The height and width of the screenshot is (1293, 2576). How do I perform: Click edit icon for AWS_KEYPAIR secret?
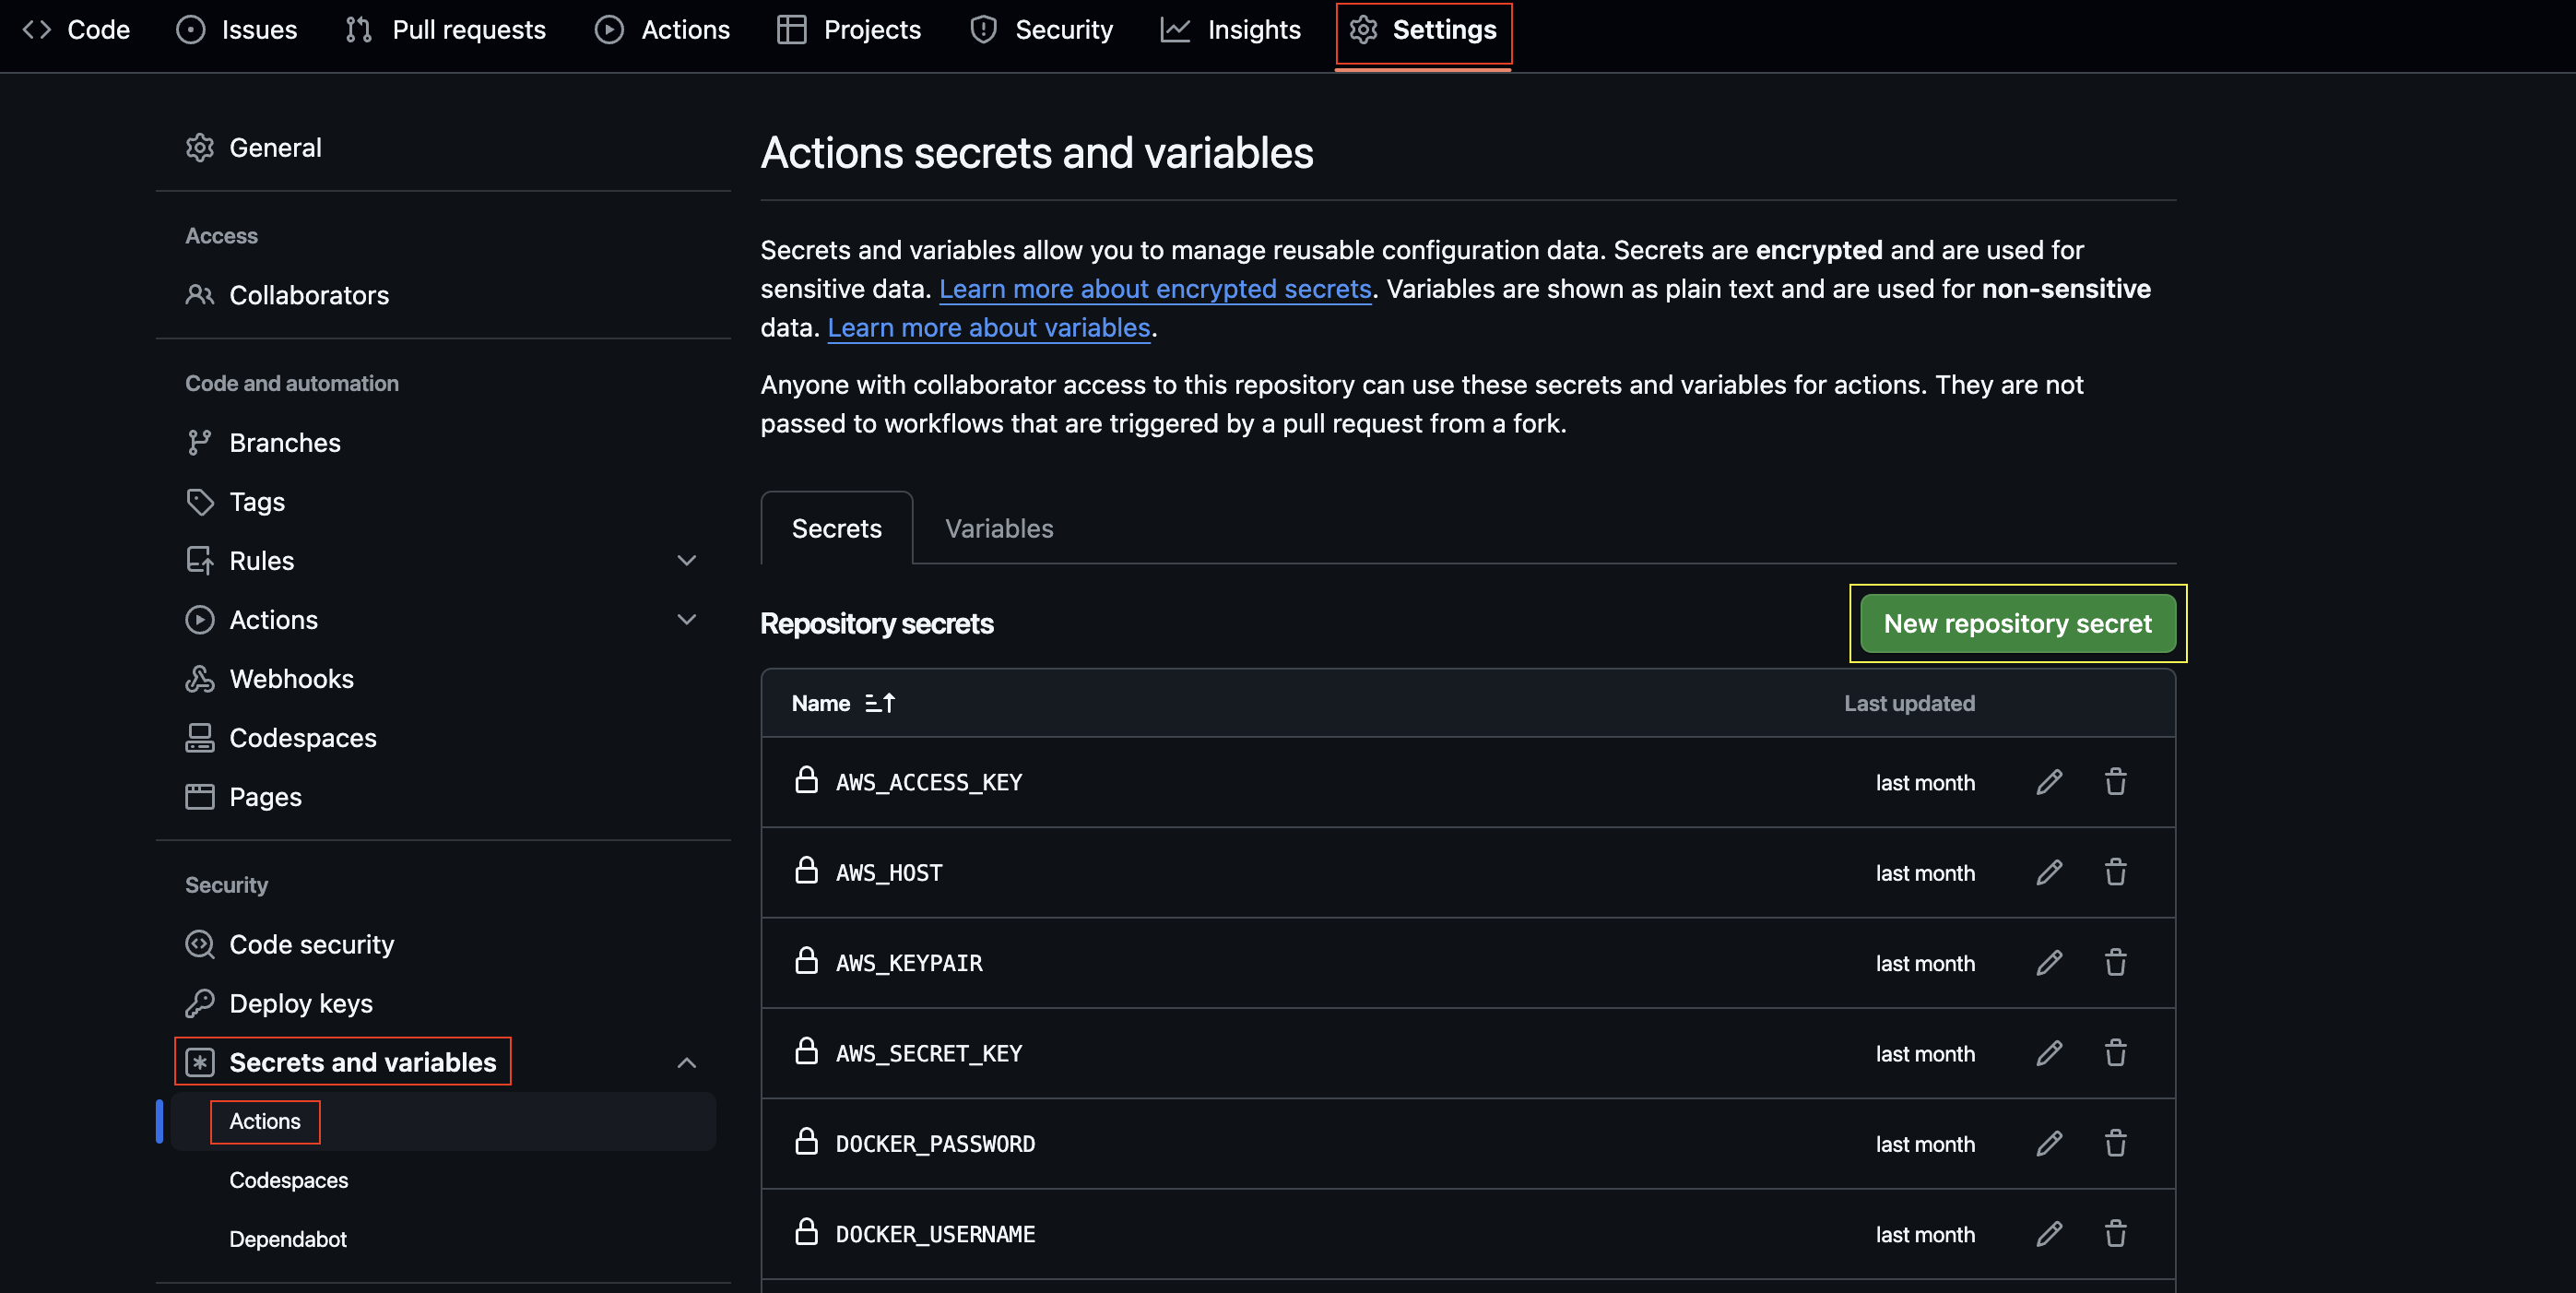2049,963
